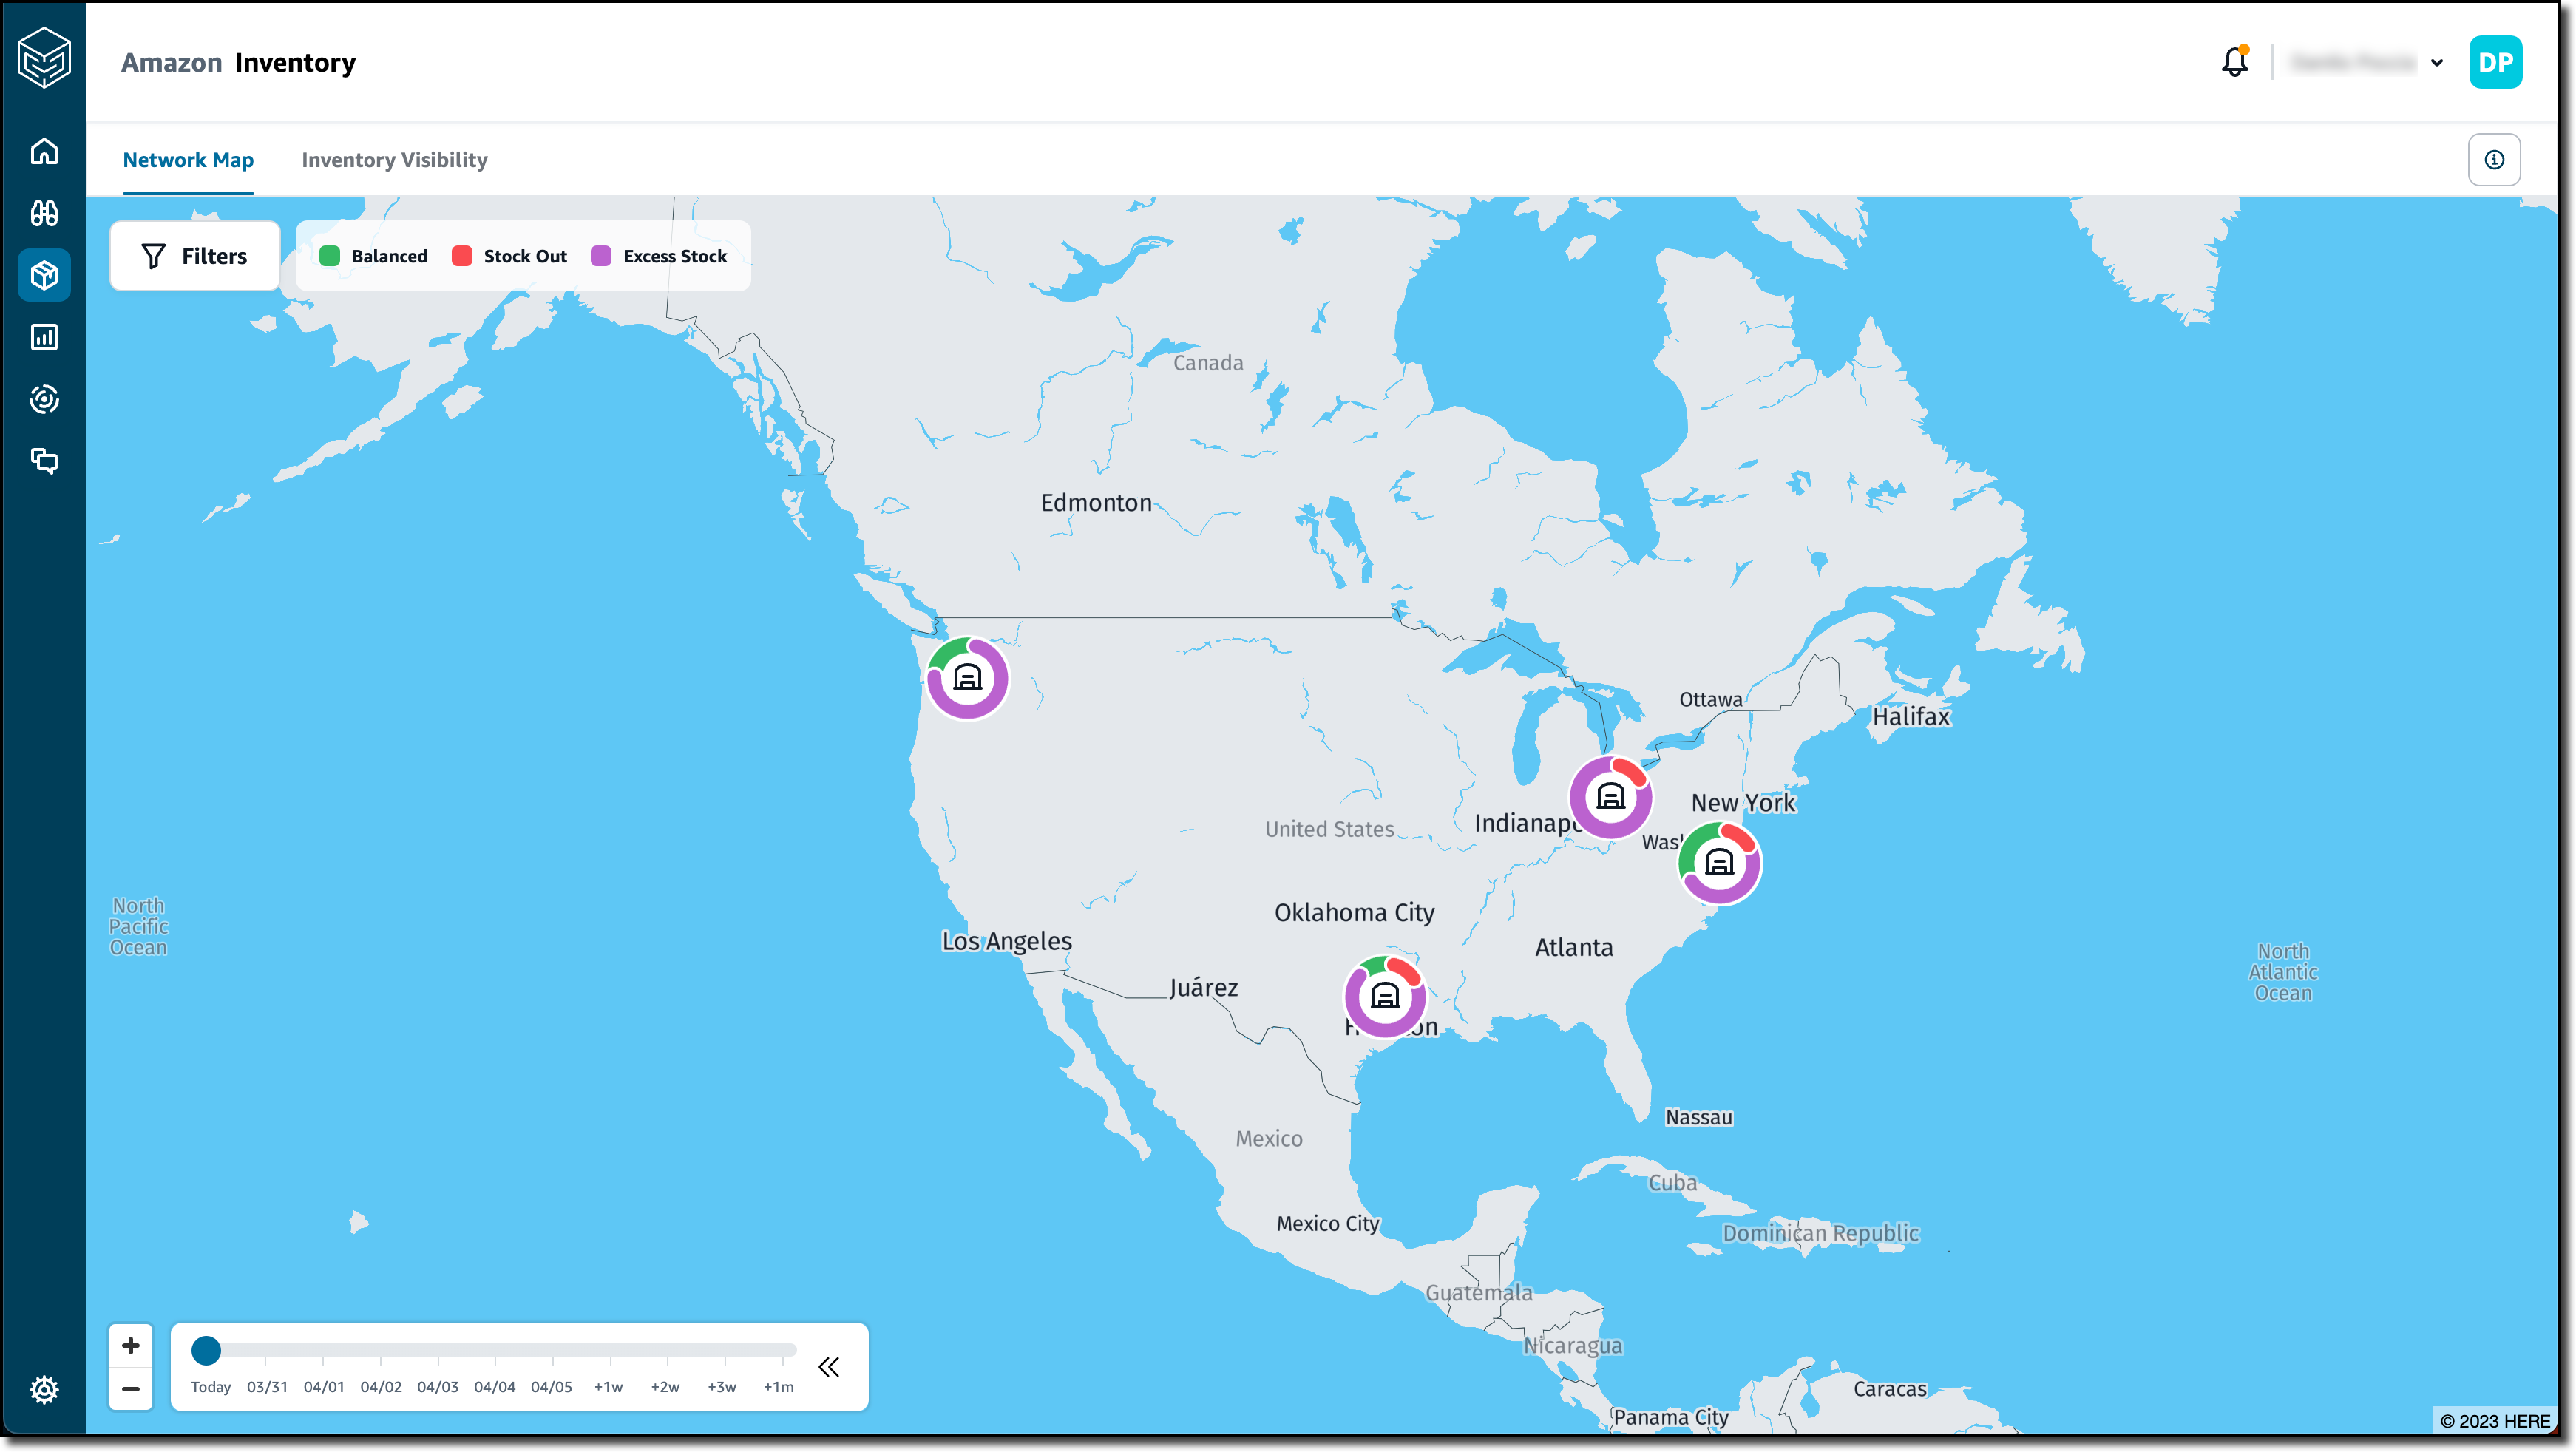Viewport: 2576px width, 1452px height.
Task: Expand the user account dropdown arrow
Action: coord(2437,63)
